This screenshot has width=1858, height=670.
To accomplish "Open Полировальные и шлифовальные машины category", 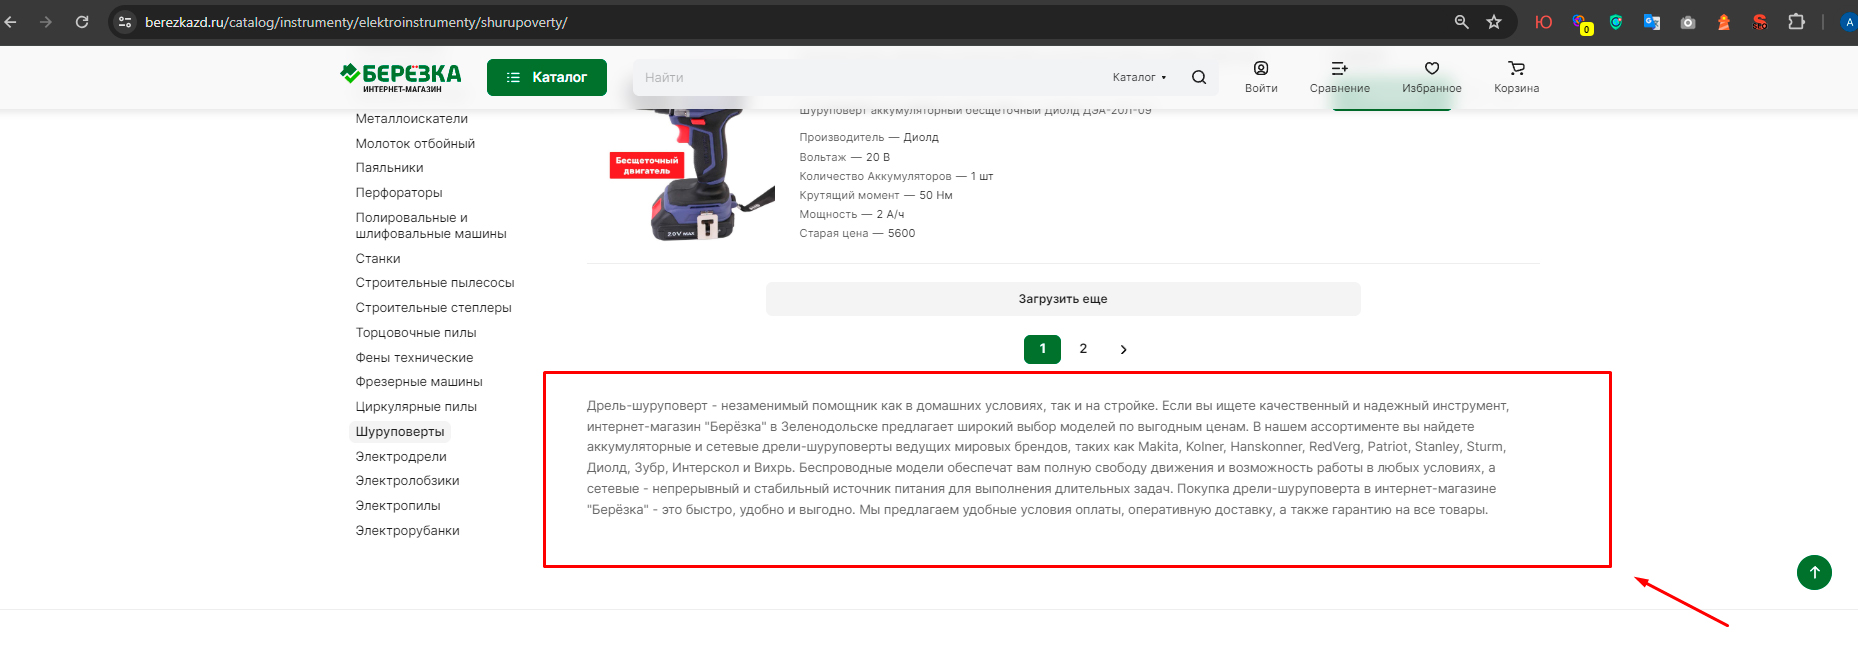I will (x=431, y=226).
